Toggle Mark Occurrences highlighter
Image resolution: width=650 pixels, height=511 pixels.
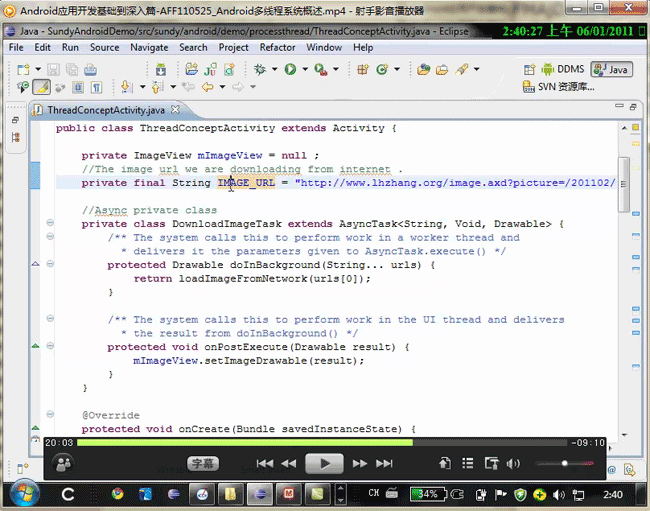(x=41, y=87)
